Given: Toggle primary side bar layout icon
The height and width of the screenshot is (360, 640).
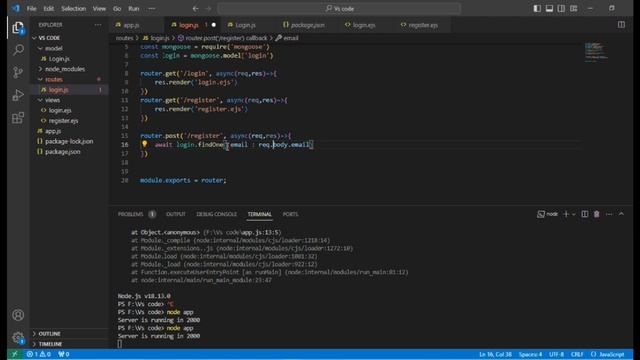Looking at the screenshot, I should (537, 9).
